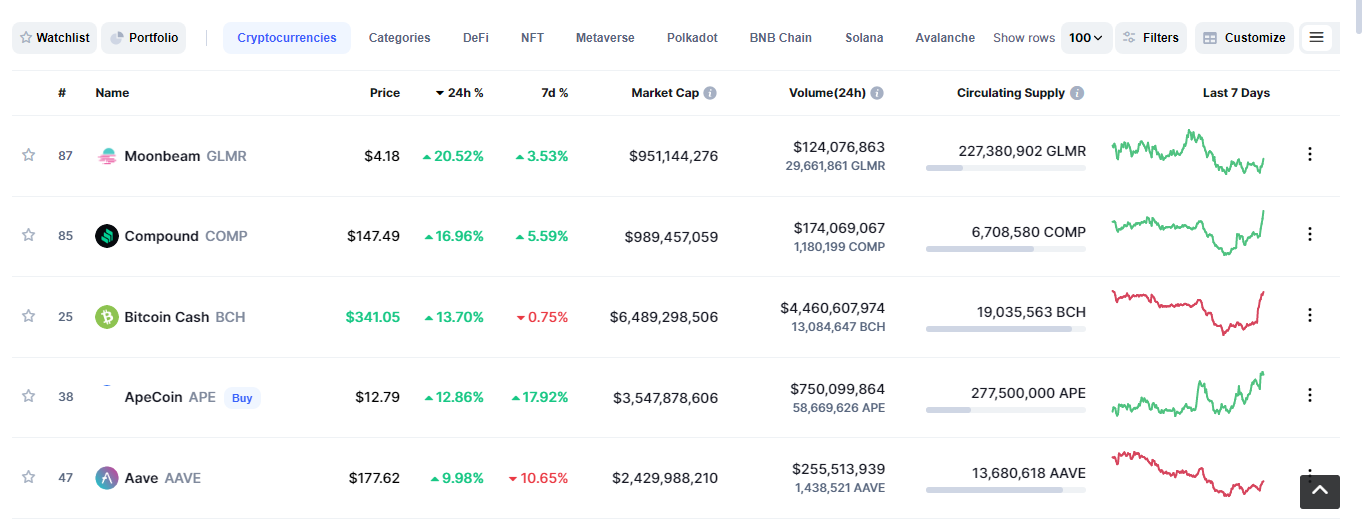
Task: Click the hamburger list view icon
Action: 1317,38
